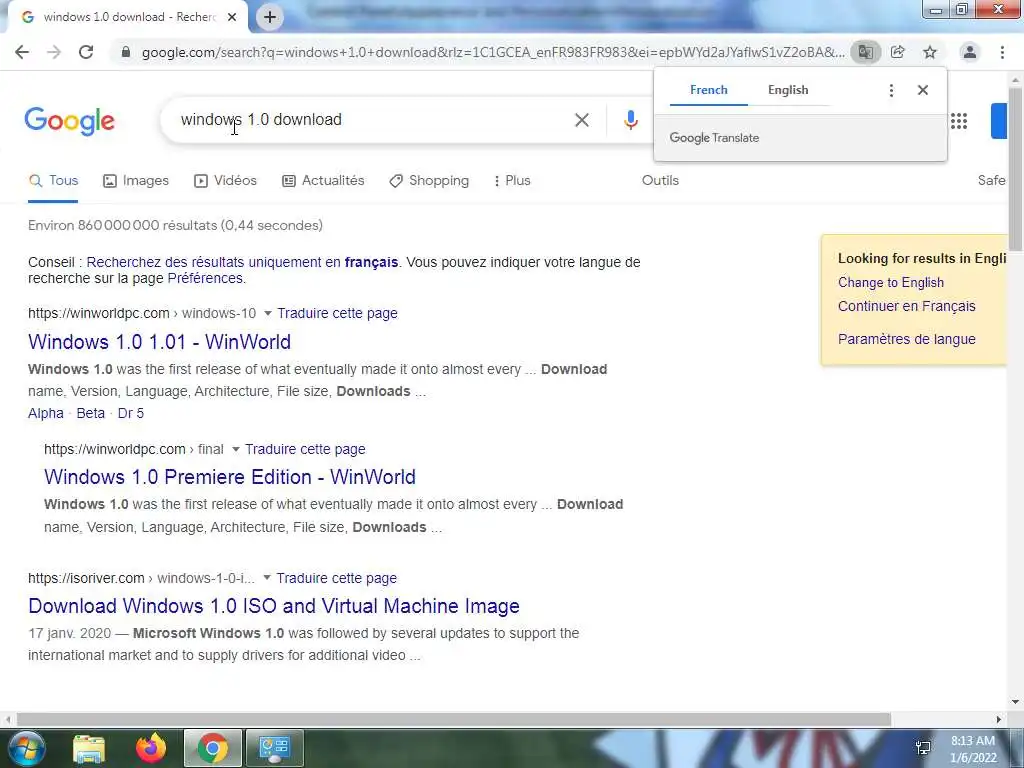View site security lock info

point(126,52)
